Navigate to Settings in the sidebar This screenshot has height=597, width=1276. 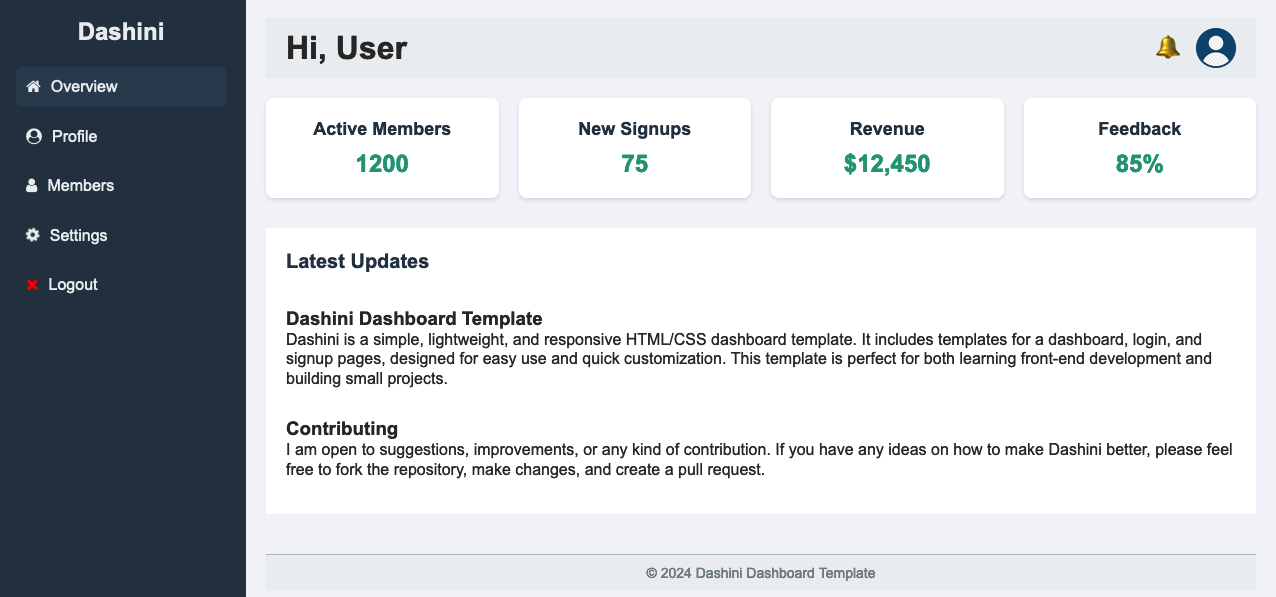click(x=78, y=235)
